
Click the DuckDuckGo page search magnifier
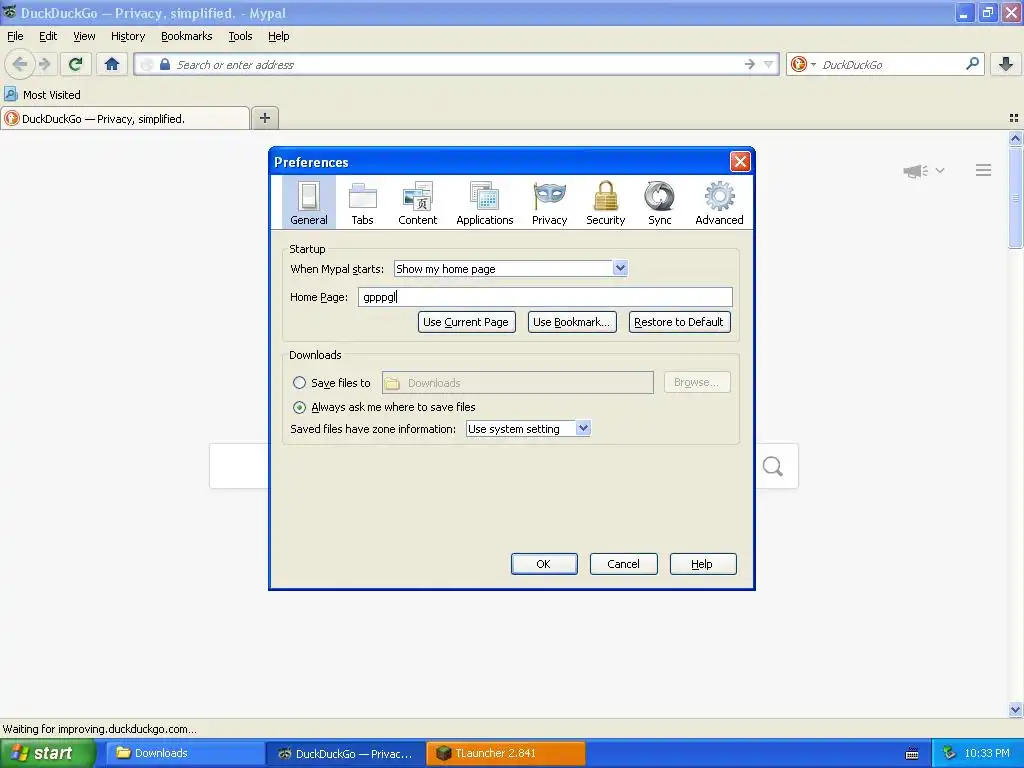tap(773, 466)
